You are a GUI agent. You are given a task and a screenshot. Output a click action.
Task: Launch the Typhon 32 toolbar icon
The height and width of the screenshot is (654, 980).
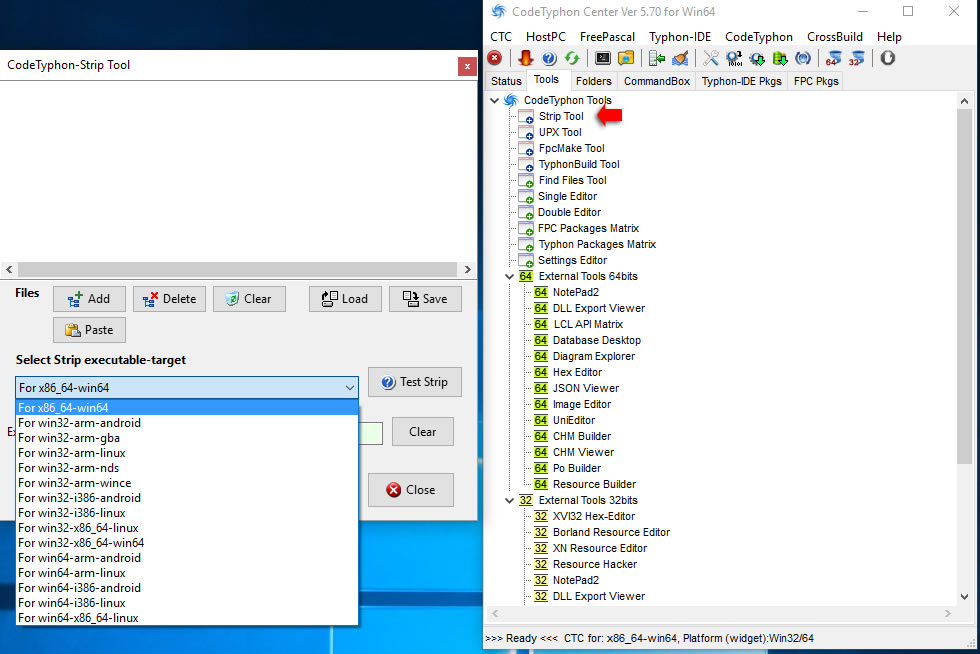(x=857, y=58)
